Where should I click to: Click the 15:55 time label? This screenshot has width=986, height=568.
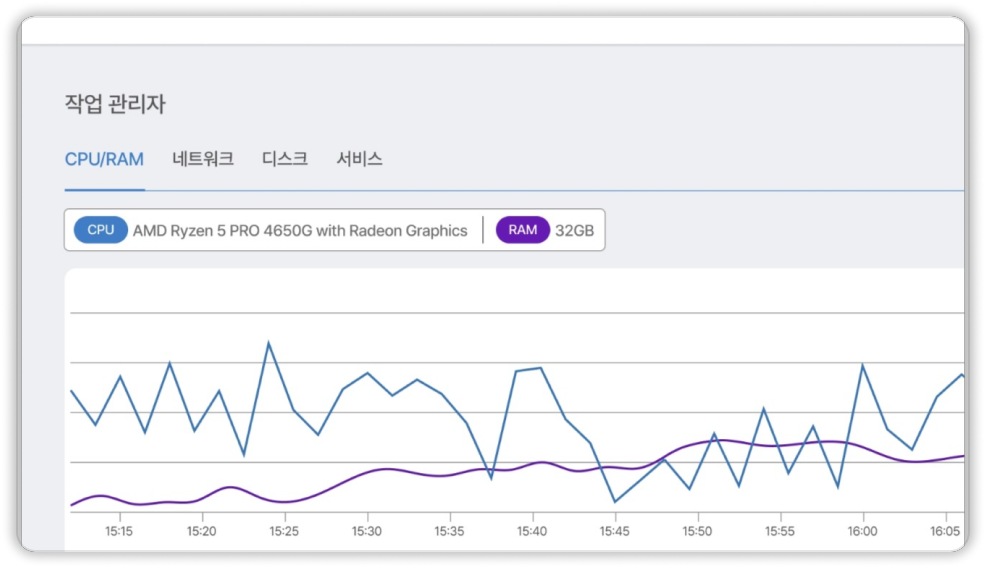tap(780, 531)
